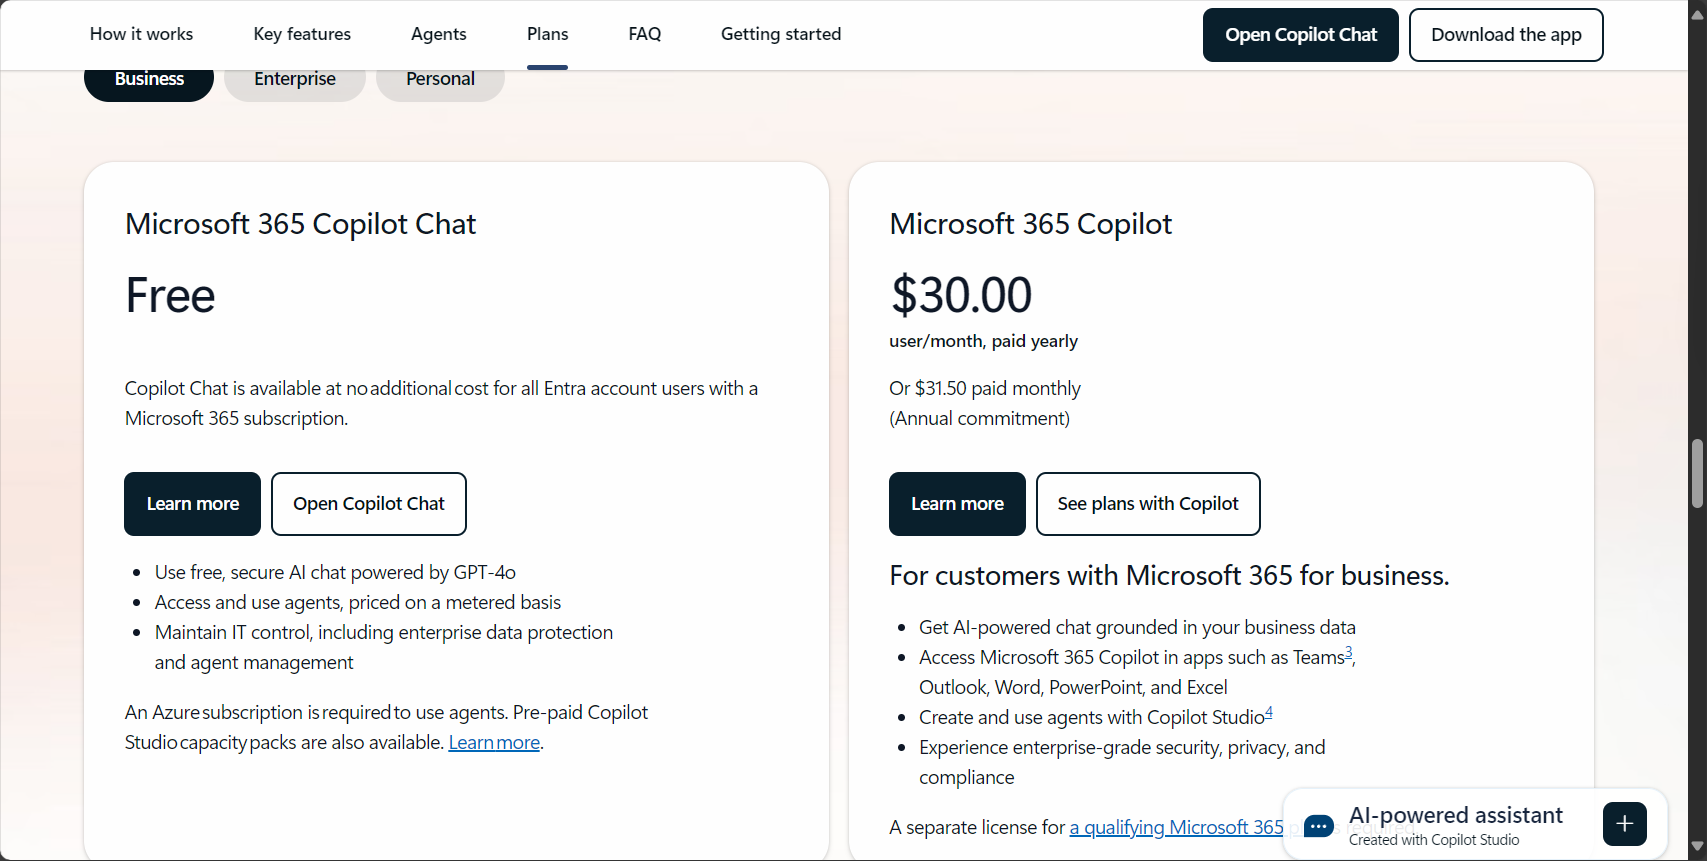Click the scrollbar down arrow
The image size is (1707, 861).
(x=1697, y=848)
